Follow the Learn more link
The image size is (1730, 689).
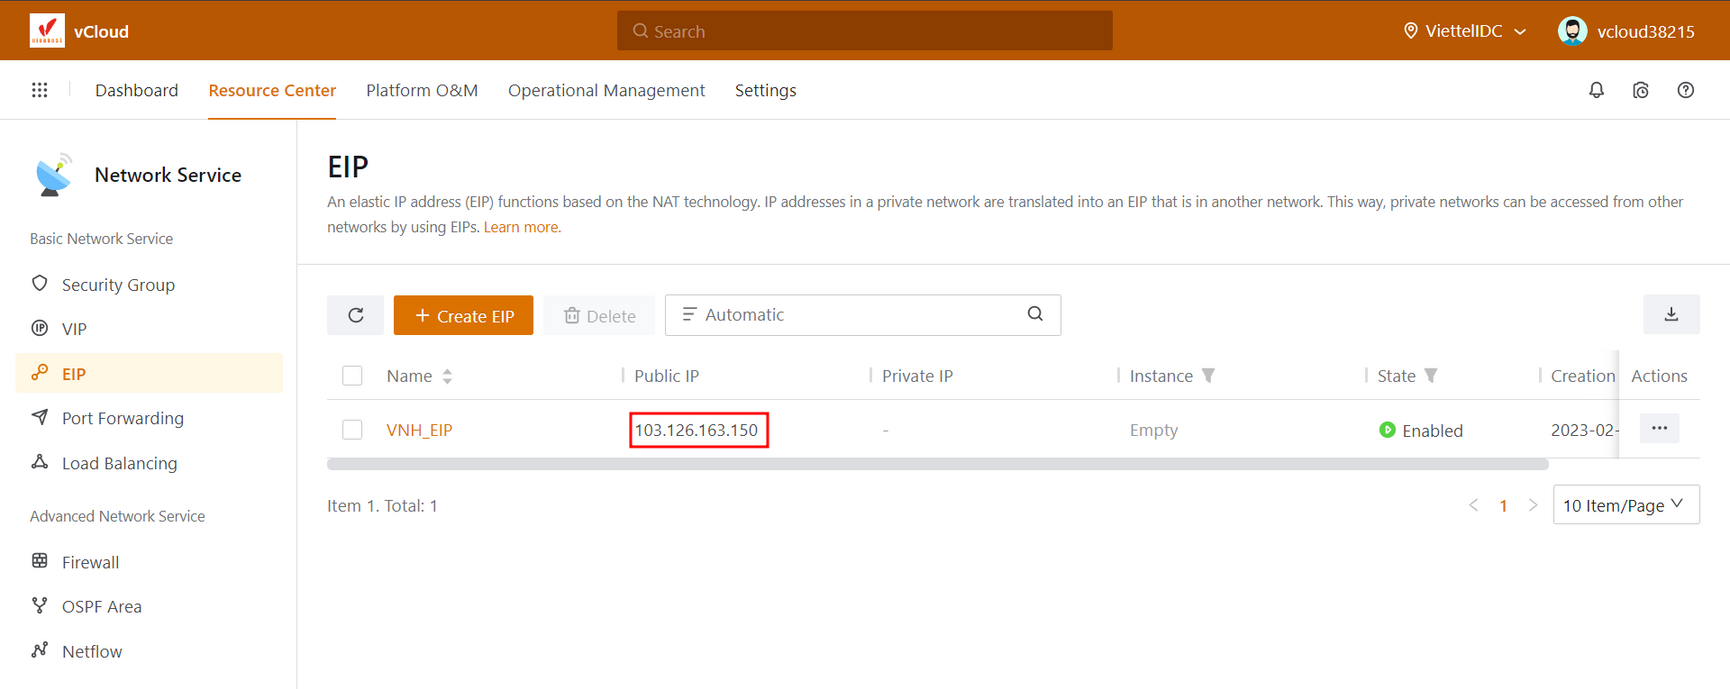[x=521, y=227]
